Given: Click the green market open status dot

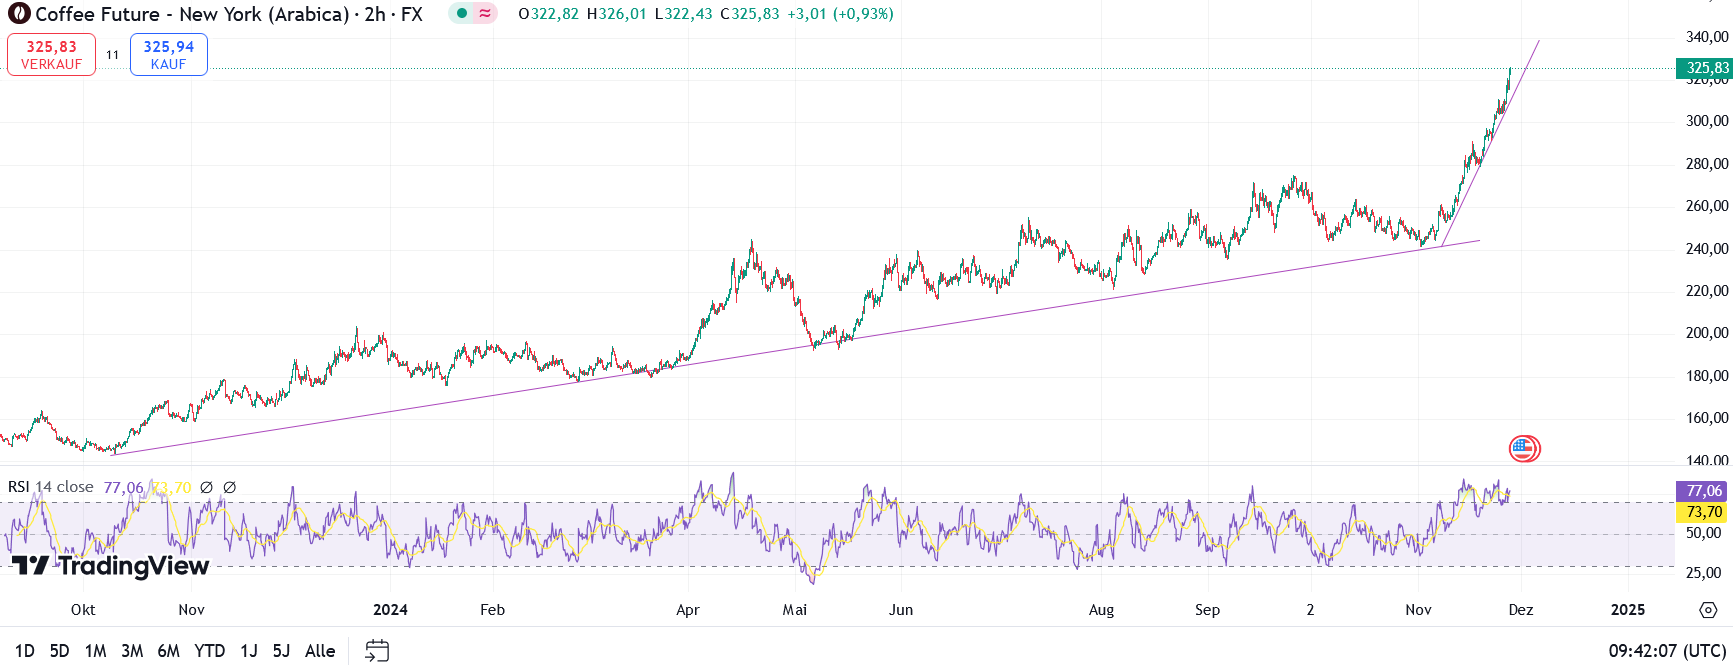Looking at the screenshot, I should pyautogui.click(x=461, y=14).
